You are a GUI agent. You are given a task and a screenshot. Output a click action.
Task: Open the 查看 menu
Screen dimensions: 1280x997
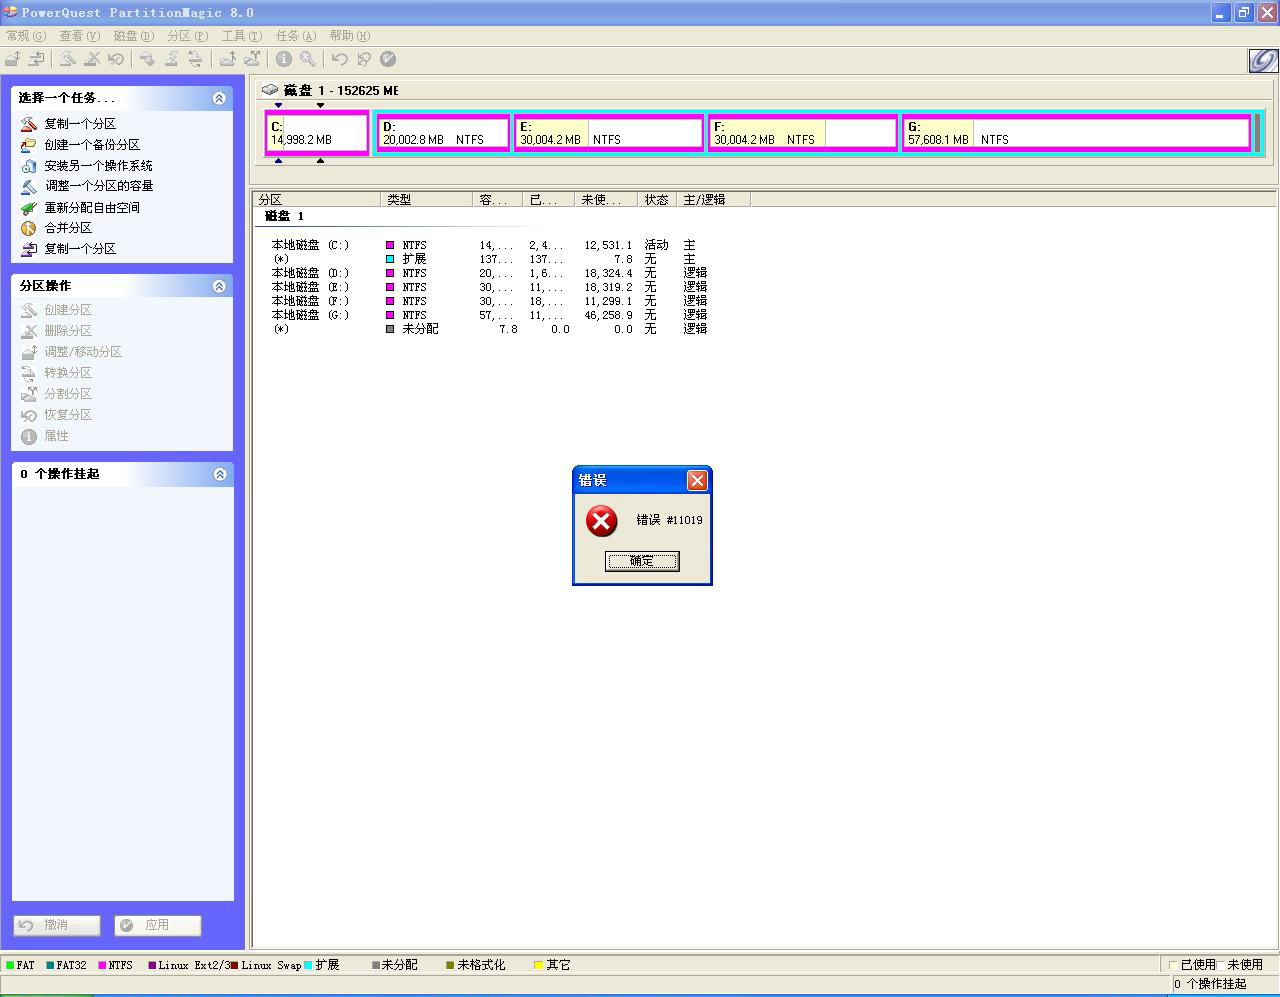pyautogui.click(x=80, y=36)
